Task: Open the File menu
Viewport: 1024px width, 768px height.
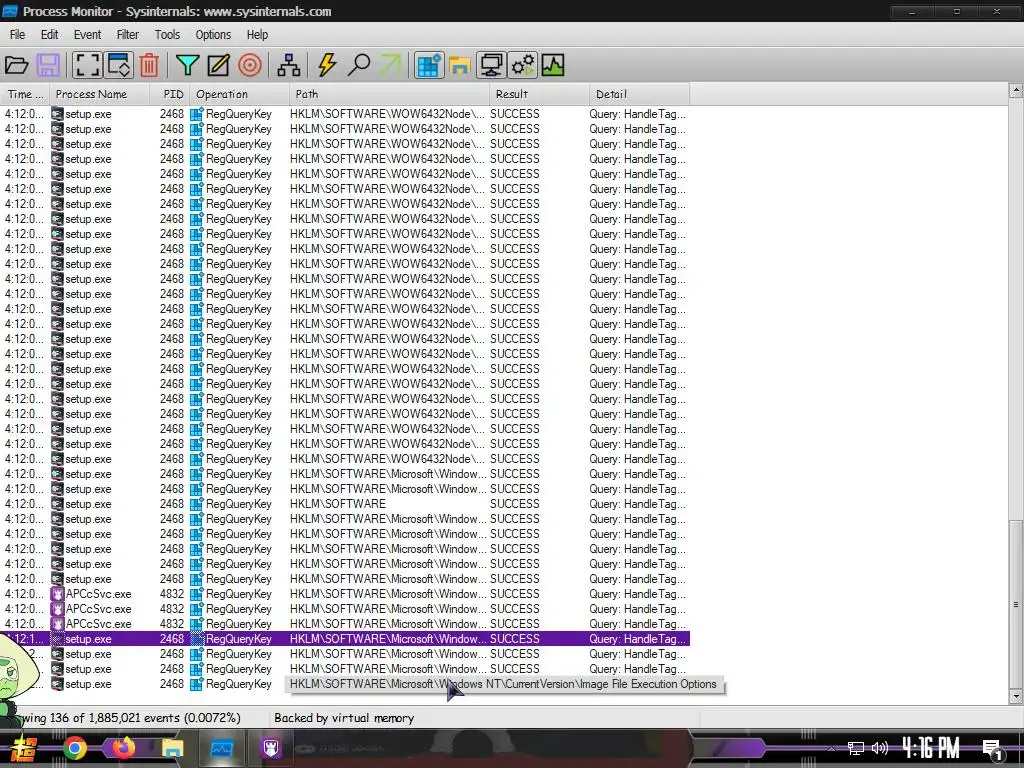Action: [18, 35]
